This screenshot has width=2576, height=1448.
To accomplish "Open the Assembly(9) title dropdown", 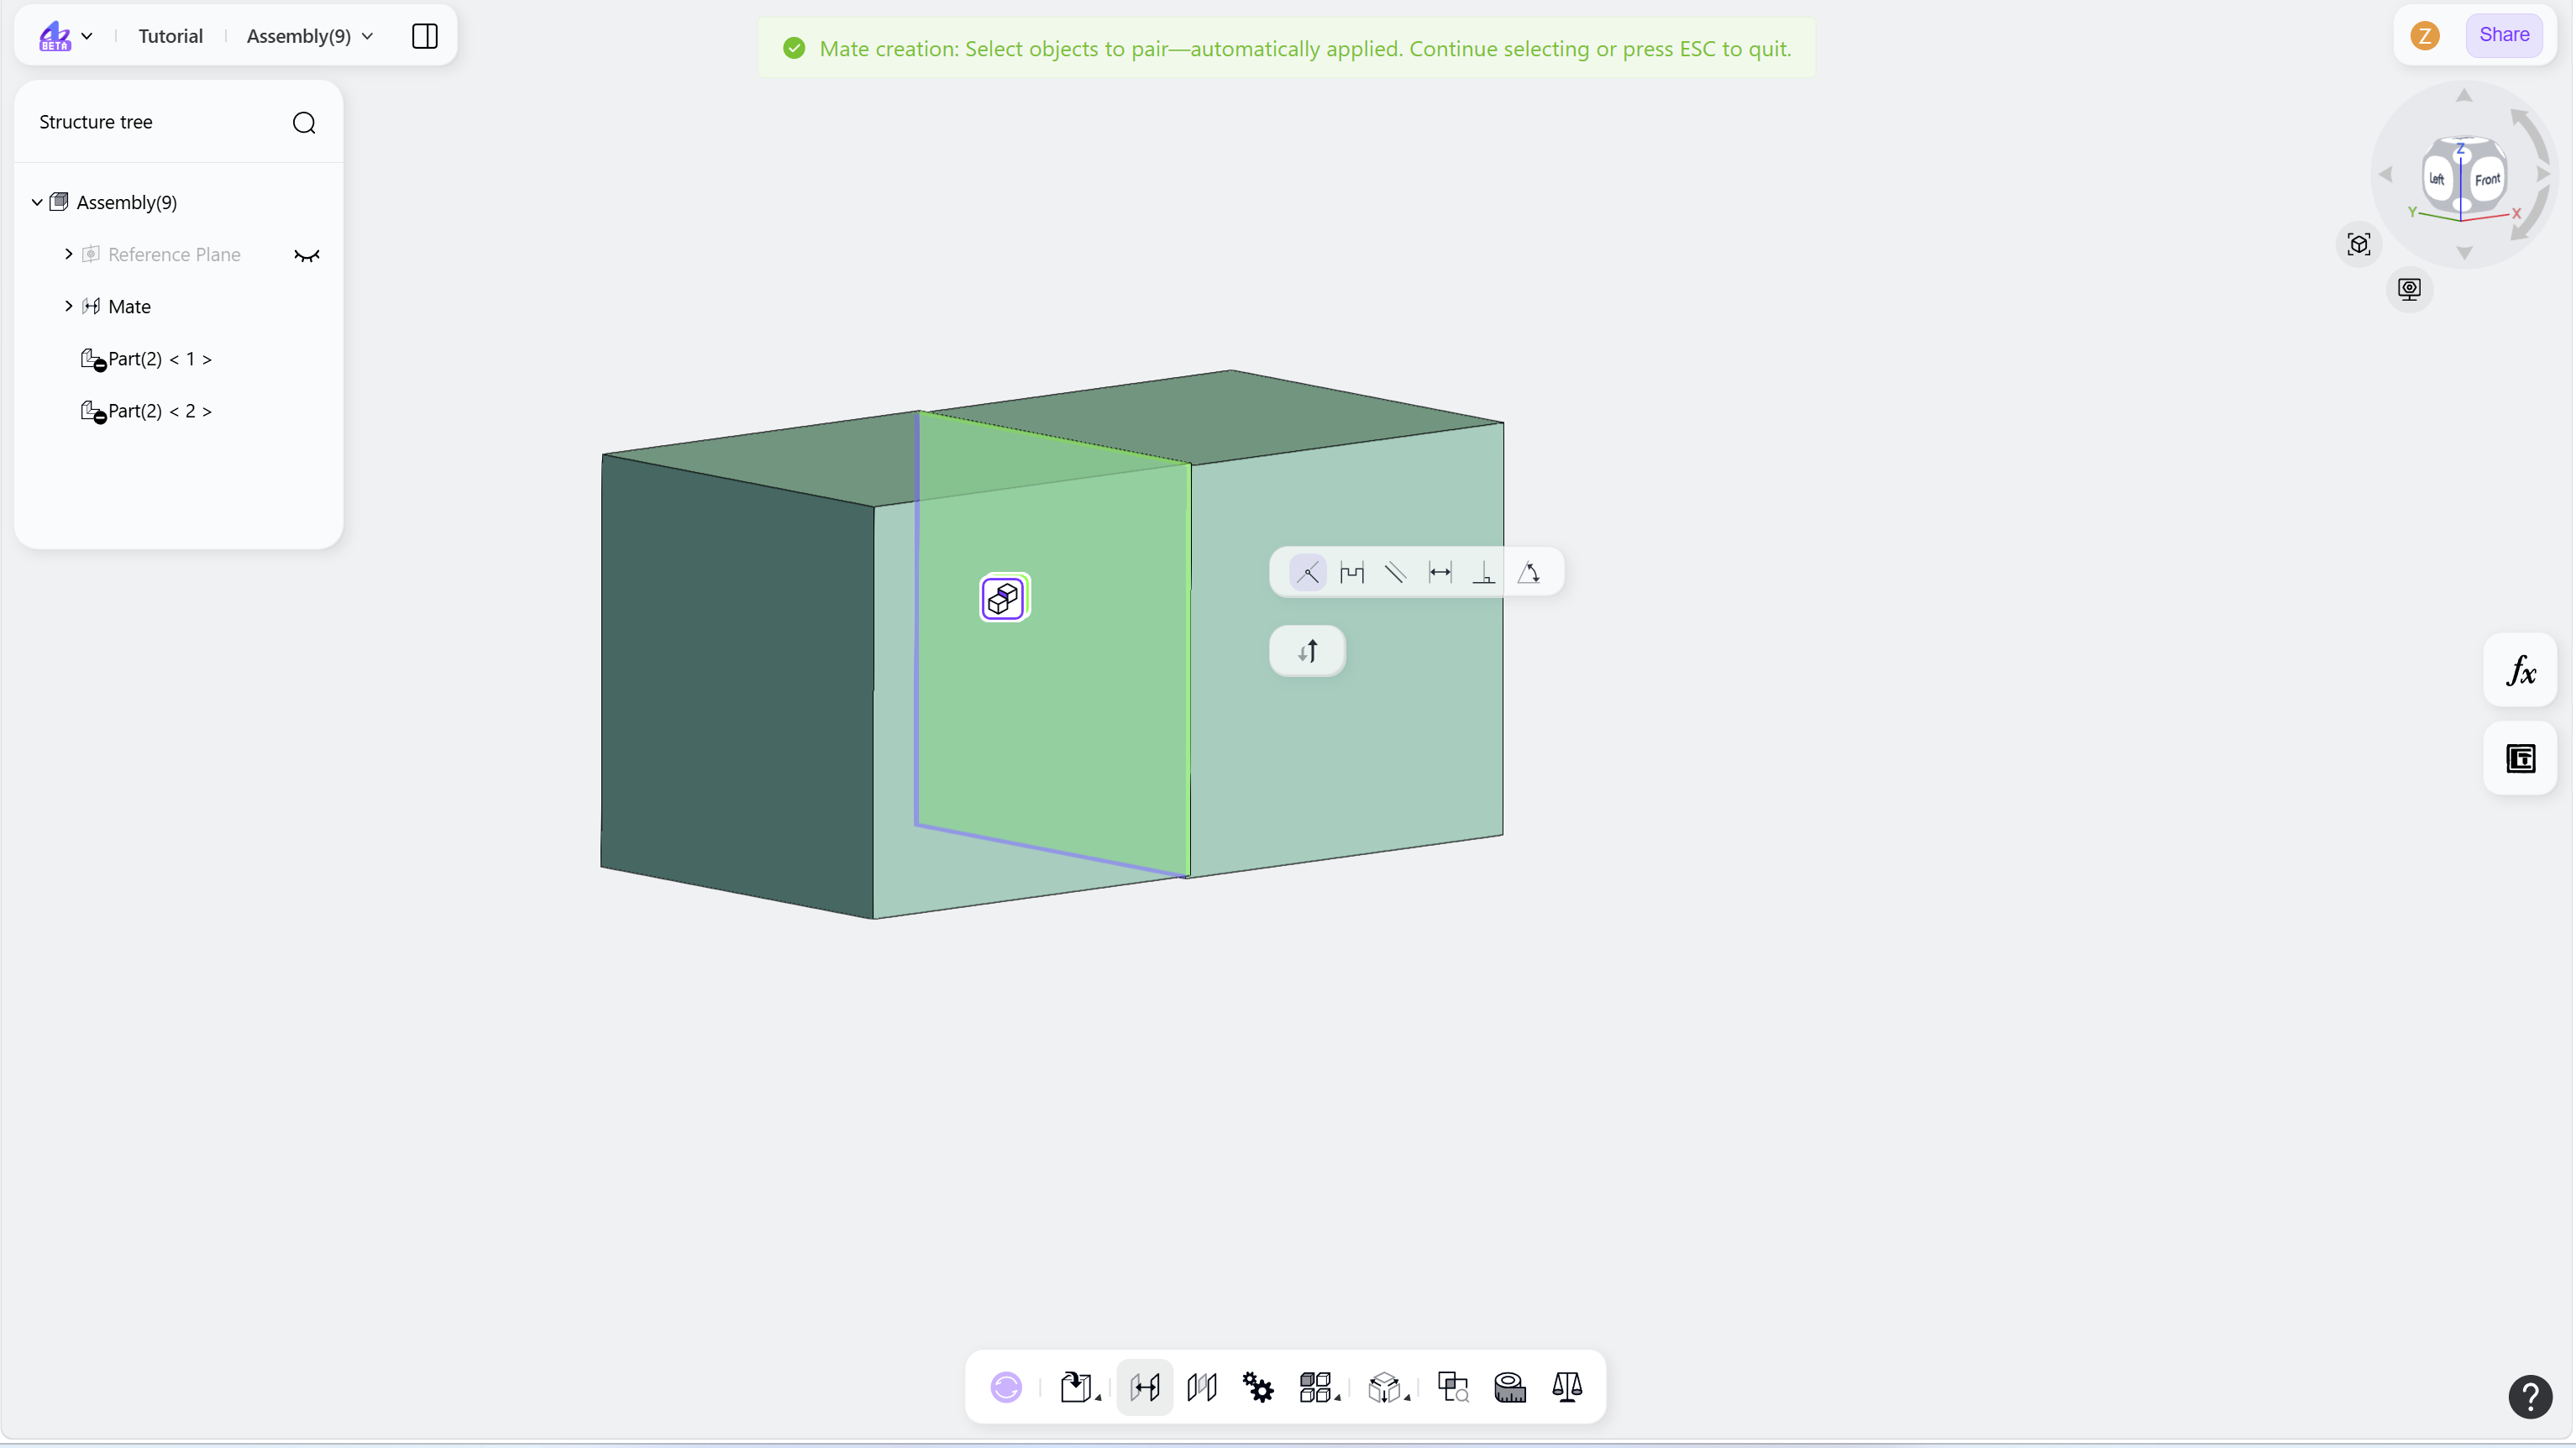I will click(x=310, y=36).
